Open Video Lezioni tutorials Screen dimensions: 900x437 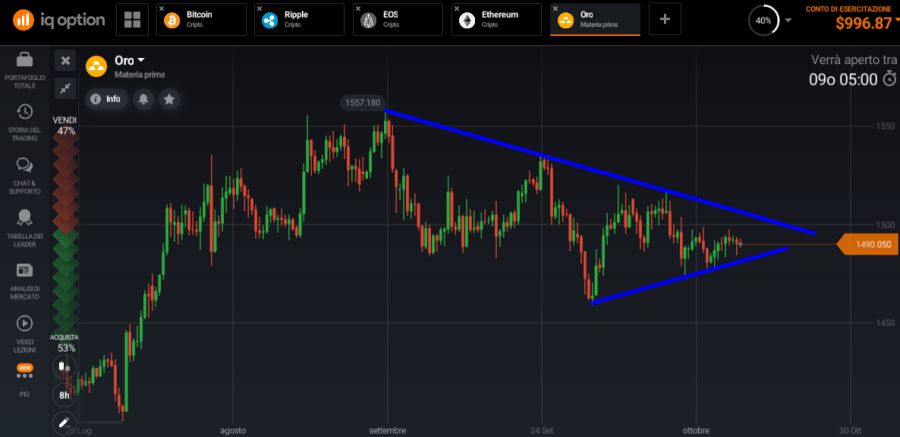point(24,331)
